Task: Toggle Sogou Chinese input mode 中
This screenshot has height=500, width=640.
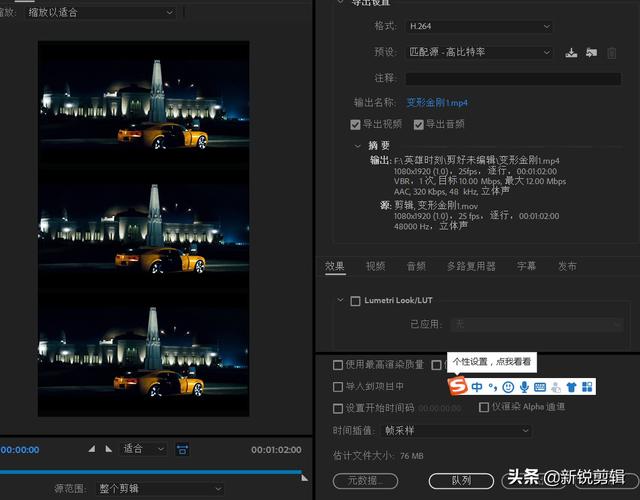Action: click(477, 387)
